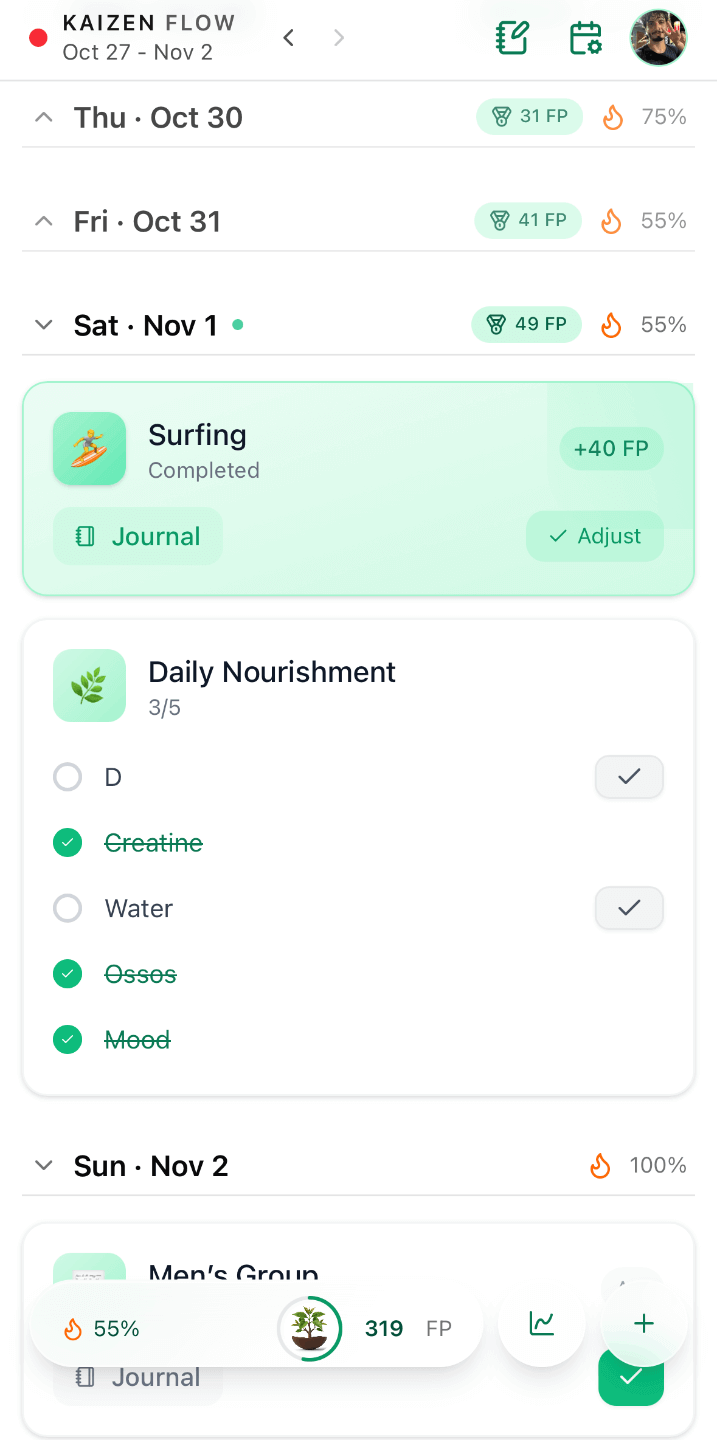Navigate back using the left chevron arrow
This screenshot has width=717, height=1440.
(288, 37)
